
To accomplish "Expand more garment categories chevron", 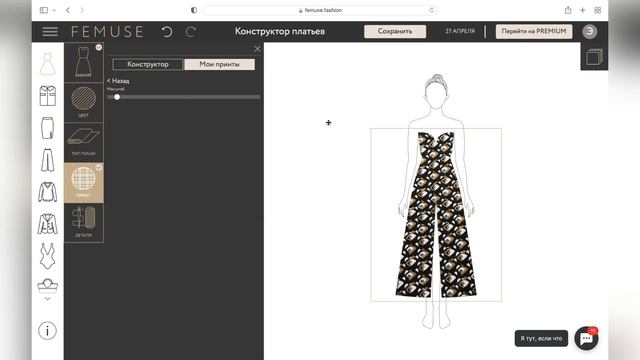I will [48, 299].
